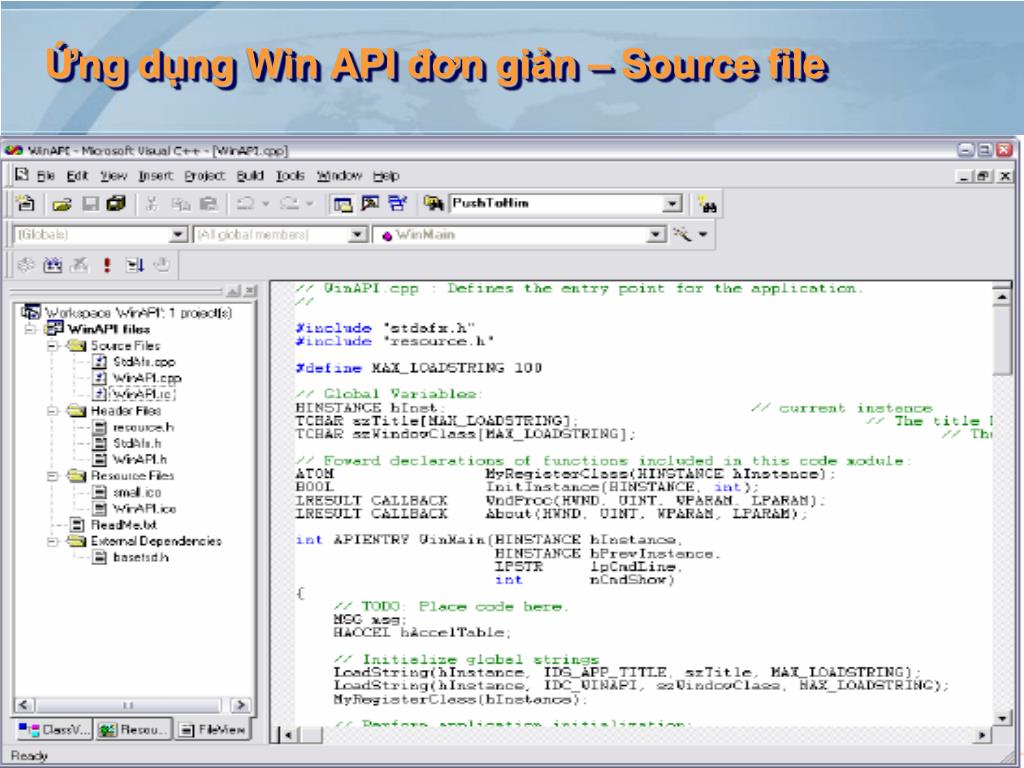Open the (Globals) class dropdown

pos(178,234)
